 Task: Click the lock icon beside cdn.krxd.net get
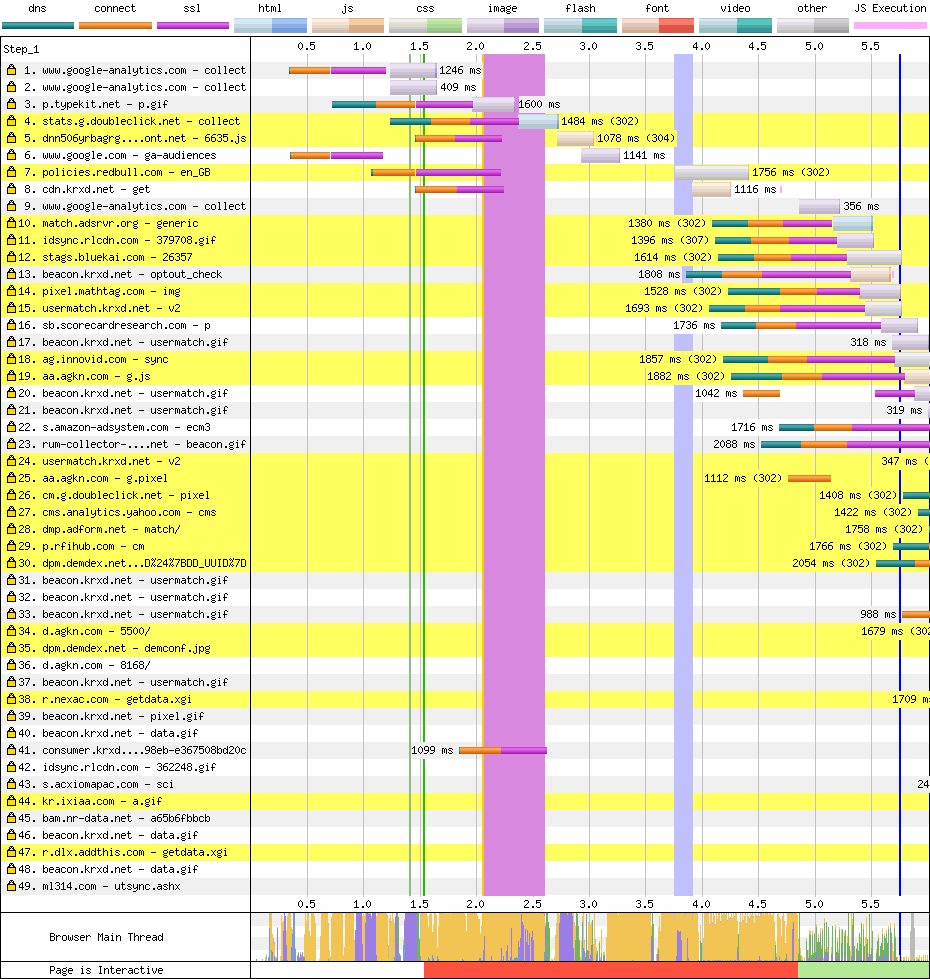point(11,189)
